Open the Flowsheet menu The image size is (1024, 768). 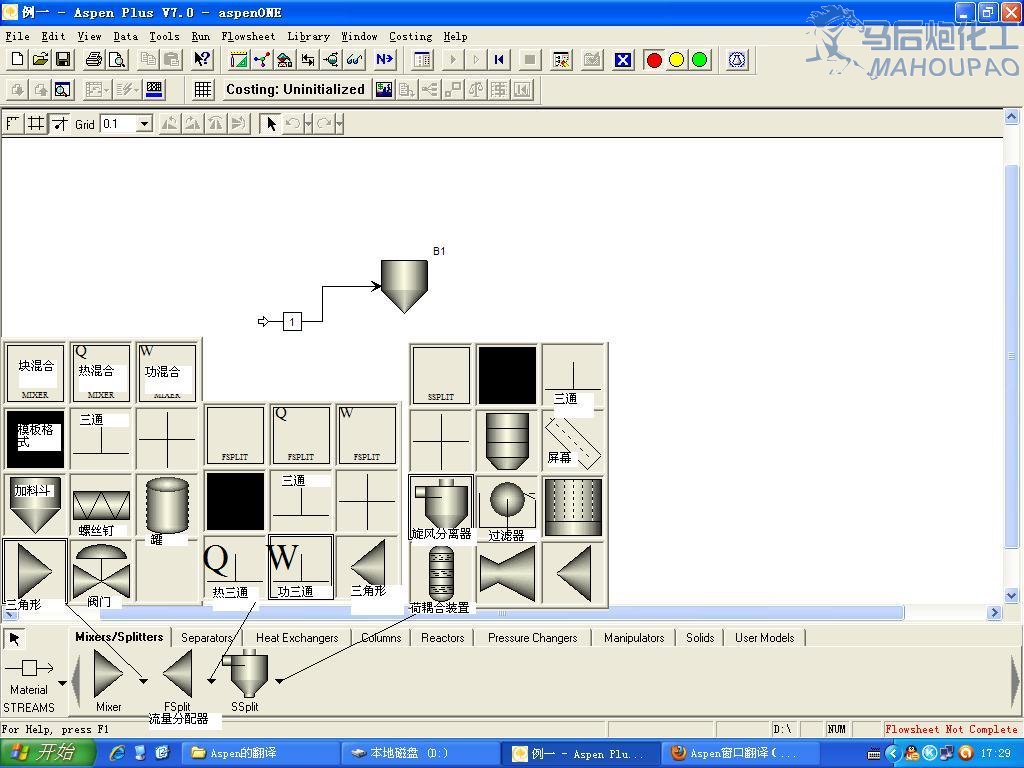point(248,37)
